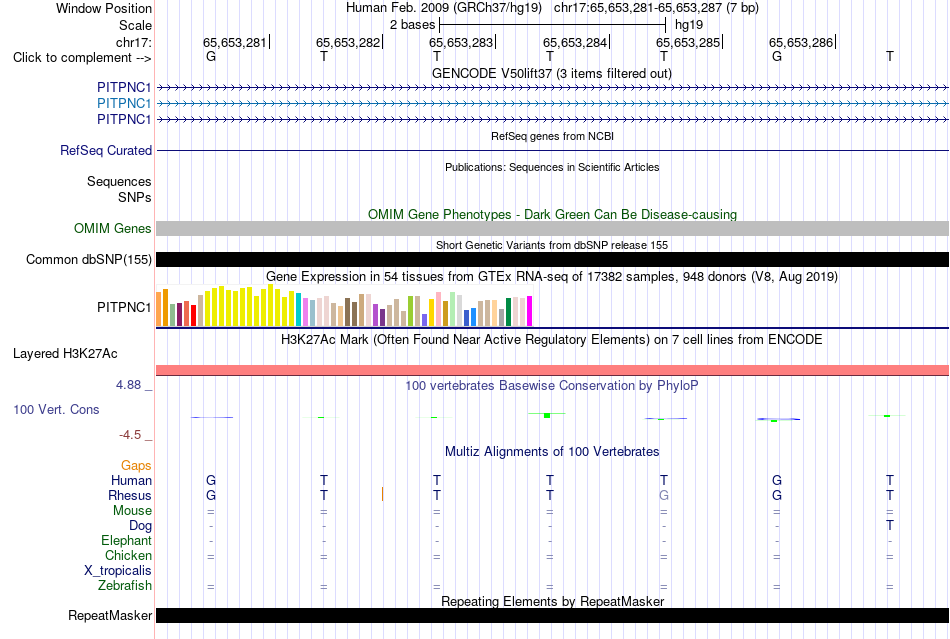Click the Rhesus alignment row label
The width and height of the screenshot is (950, 639).
(x=130, y=495)
